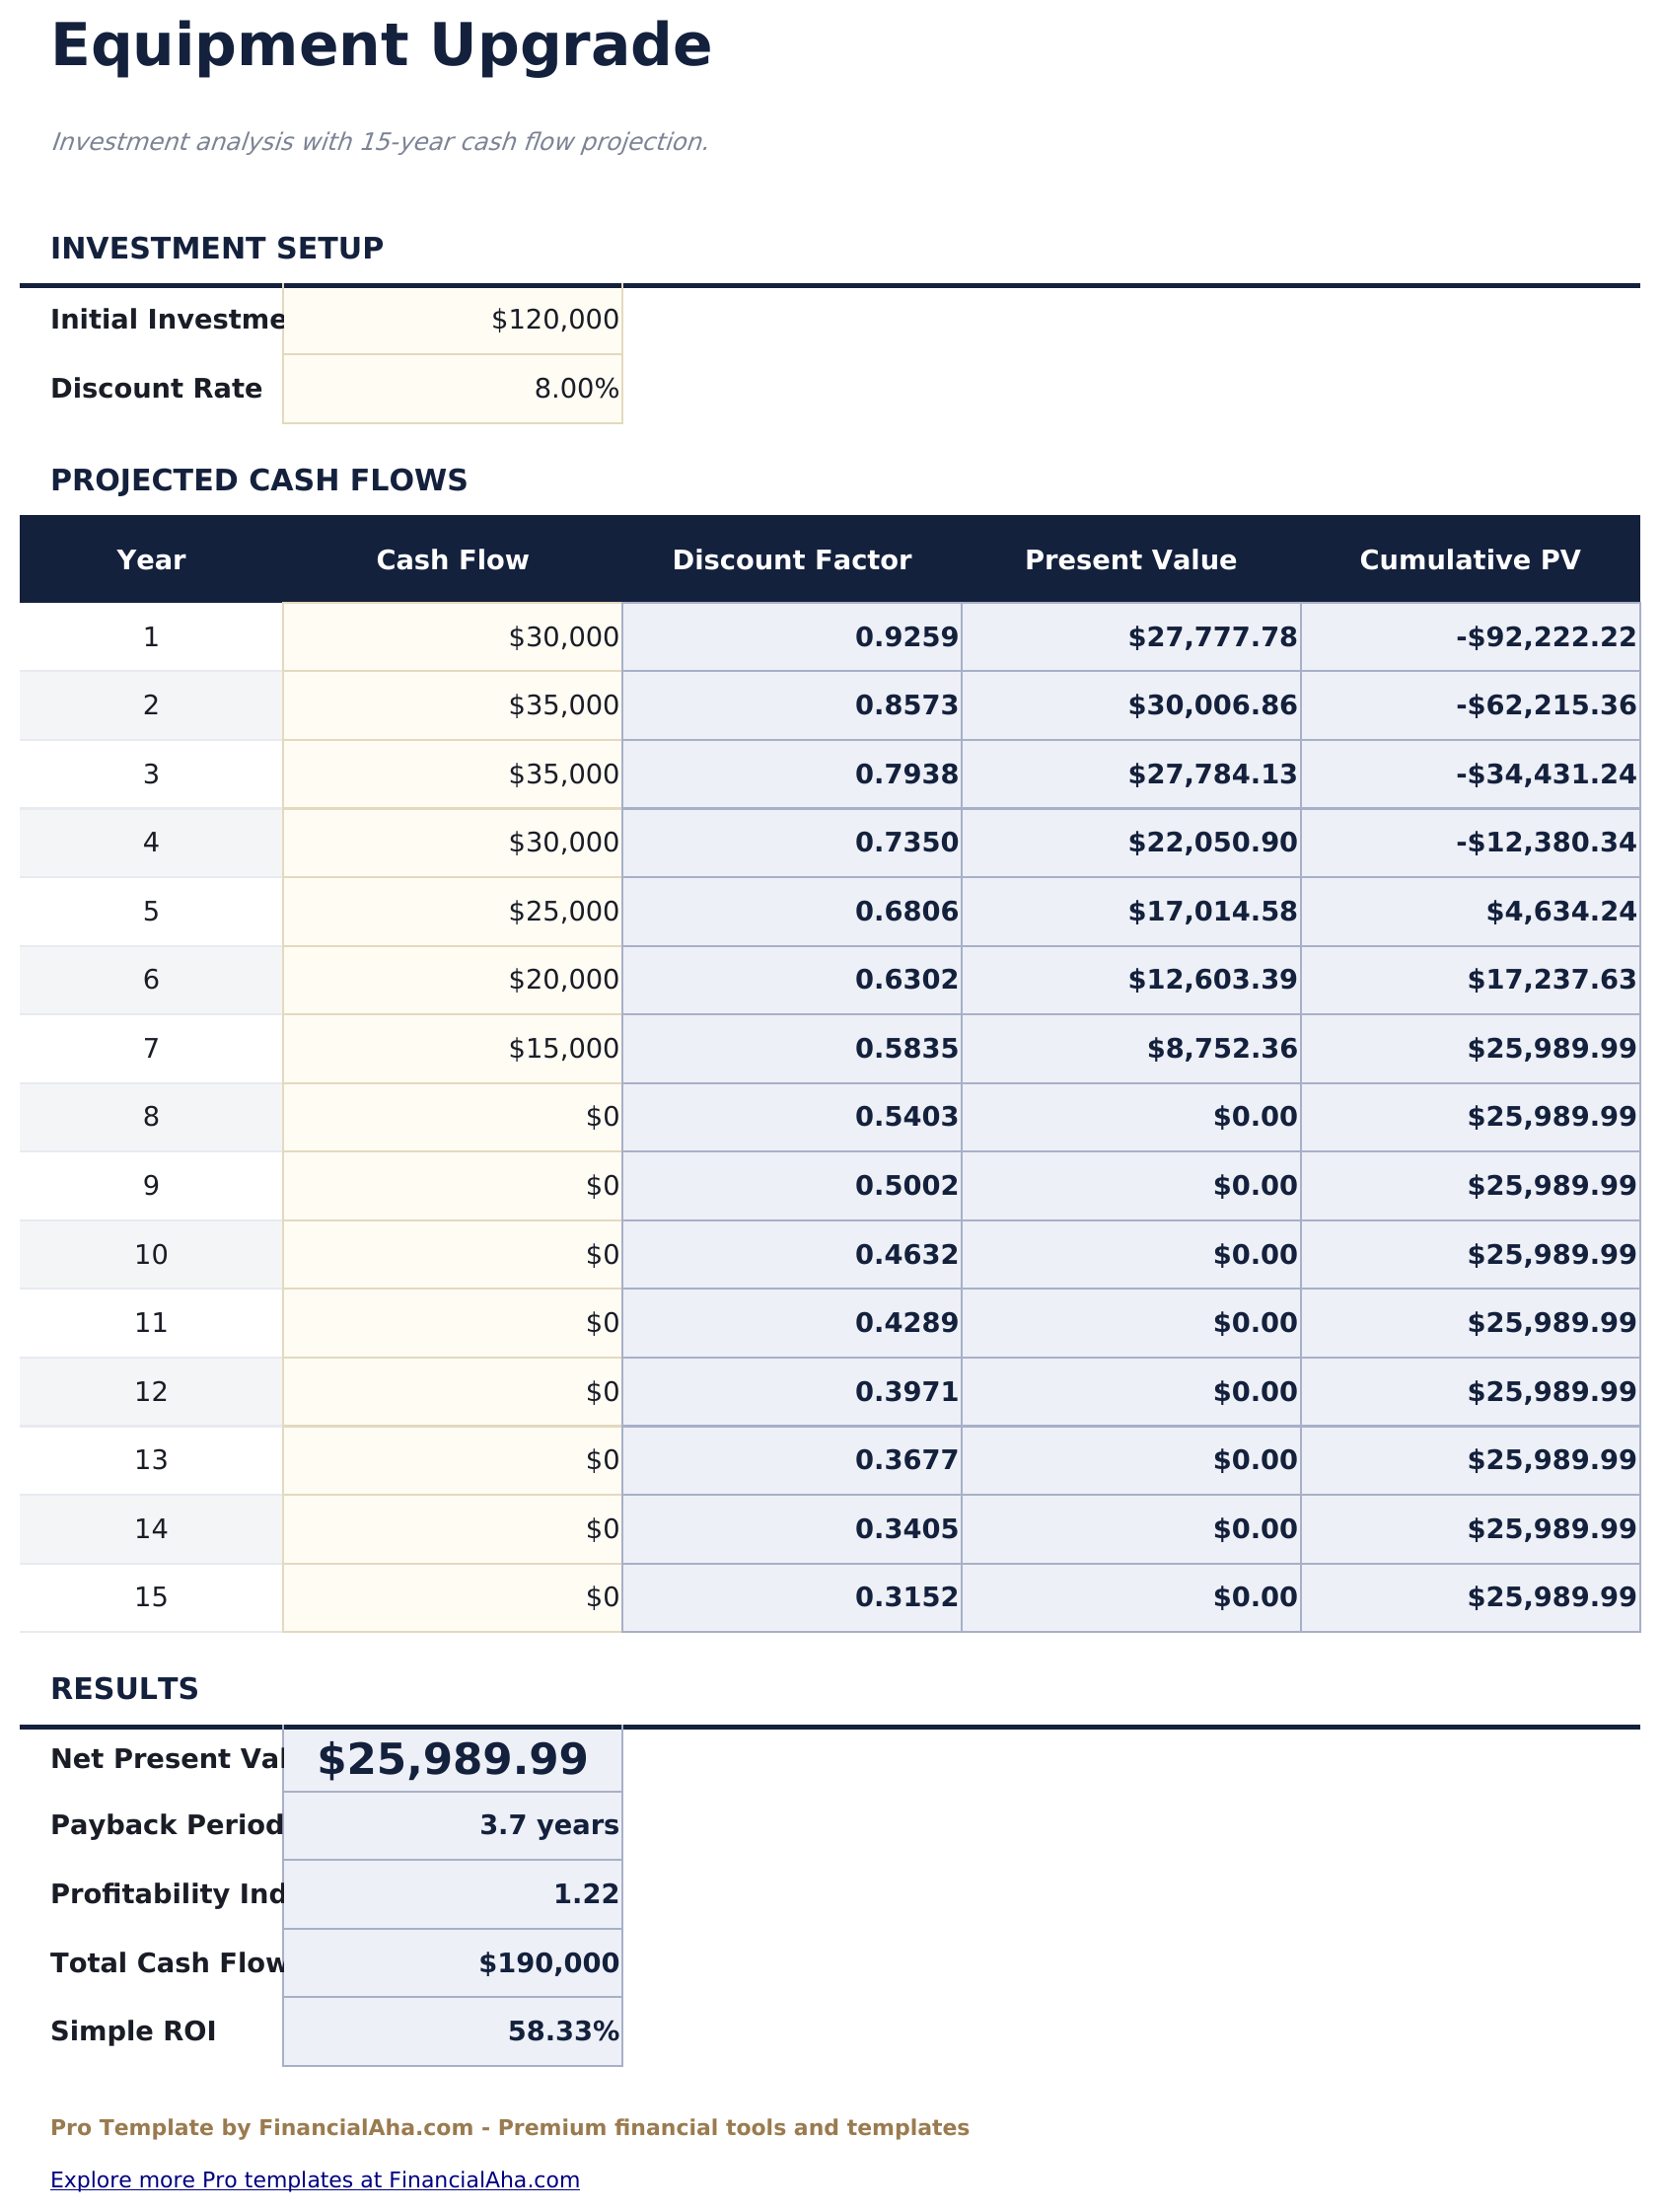This screenshot has height=2212, width=1661.
Task: Click the Discount Factor column header
Action: tap(790, 560)
